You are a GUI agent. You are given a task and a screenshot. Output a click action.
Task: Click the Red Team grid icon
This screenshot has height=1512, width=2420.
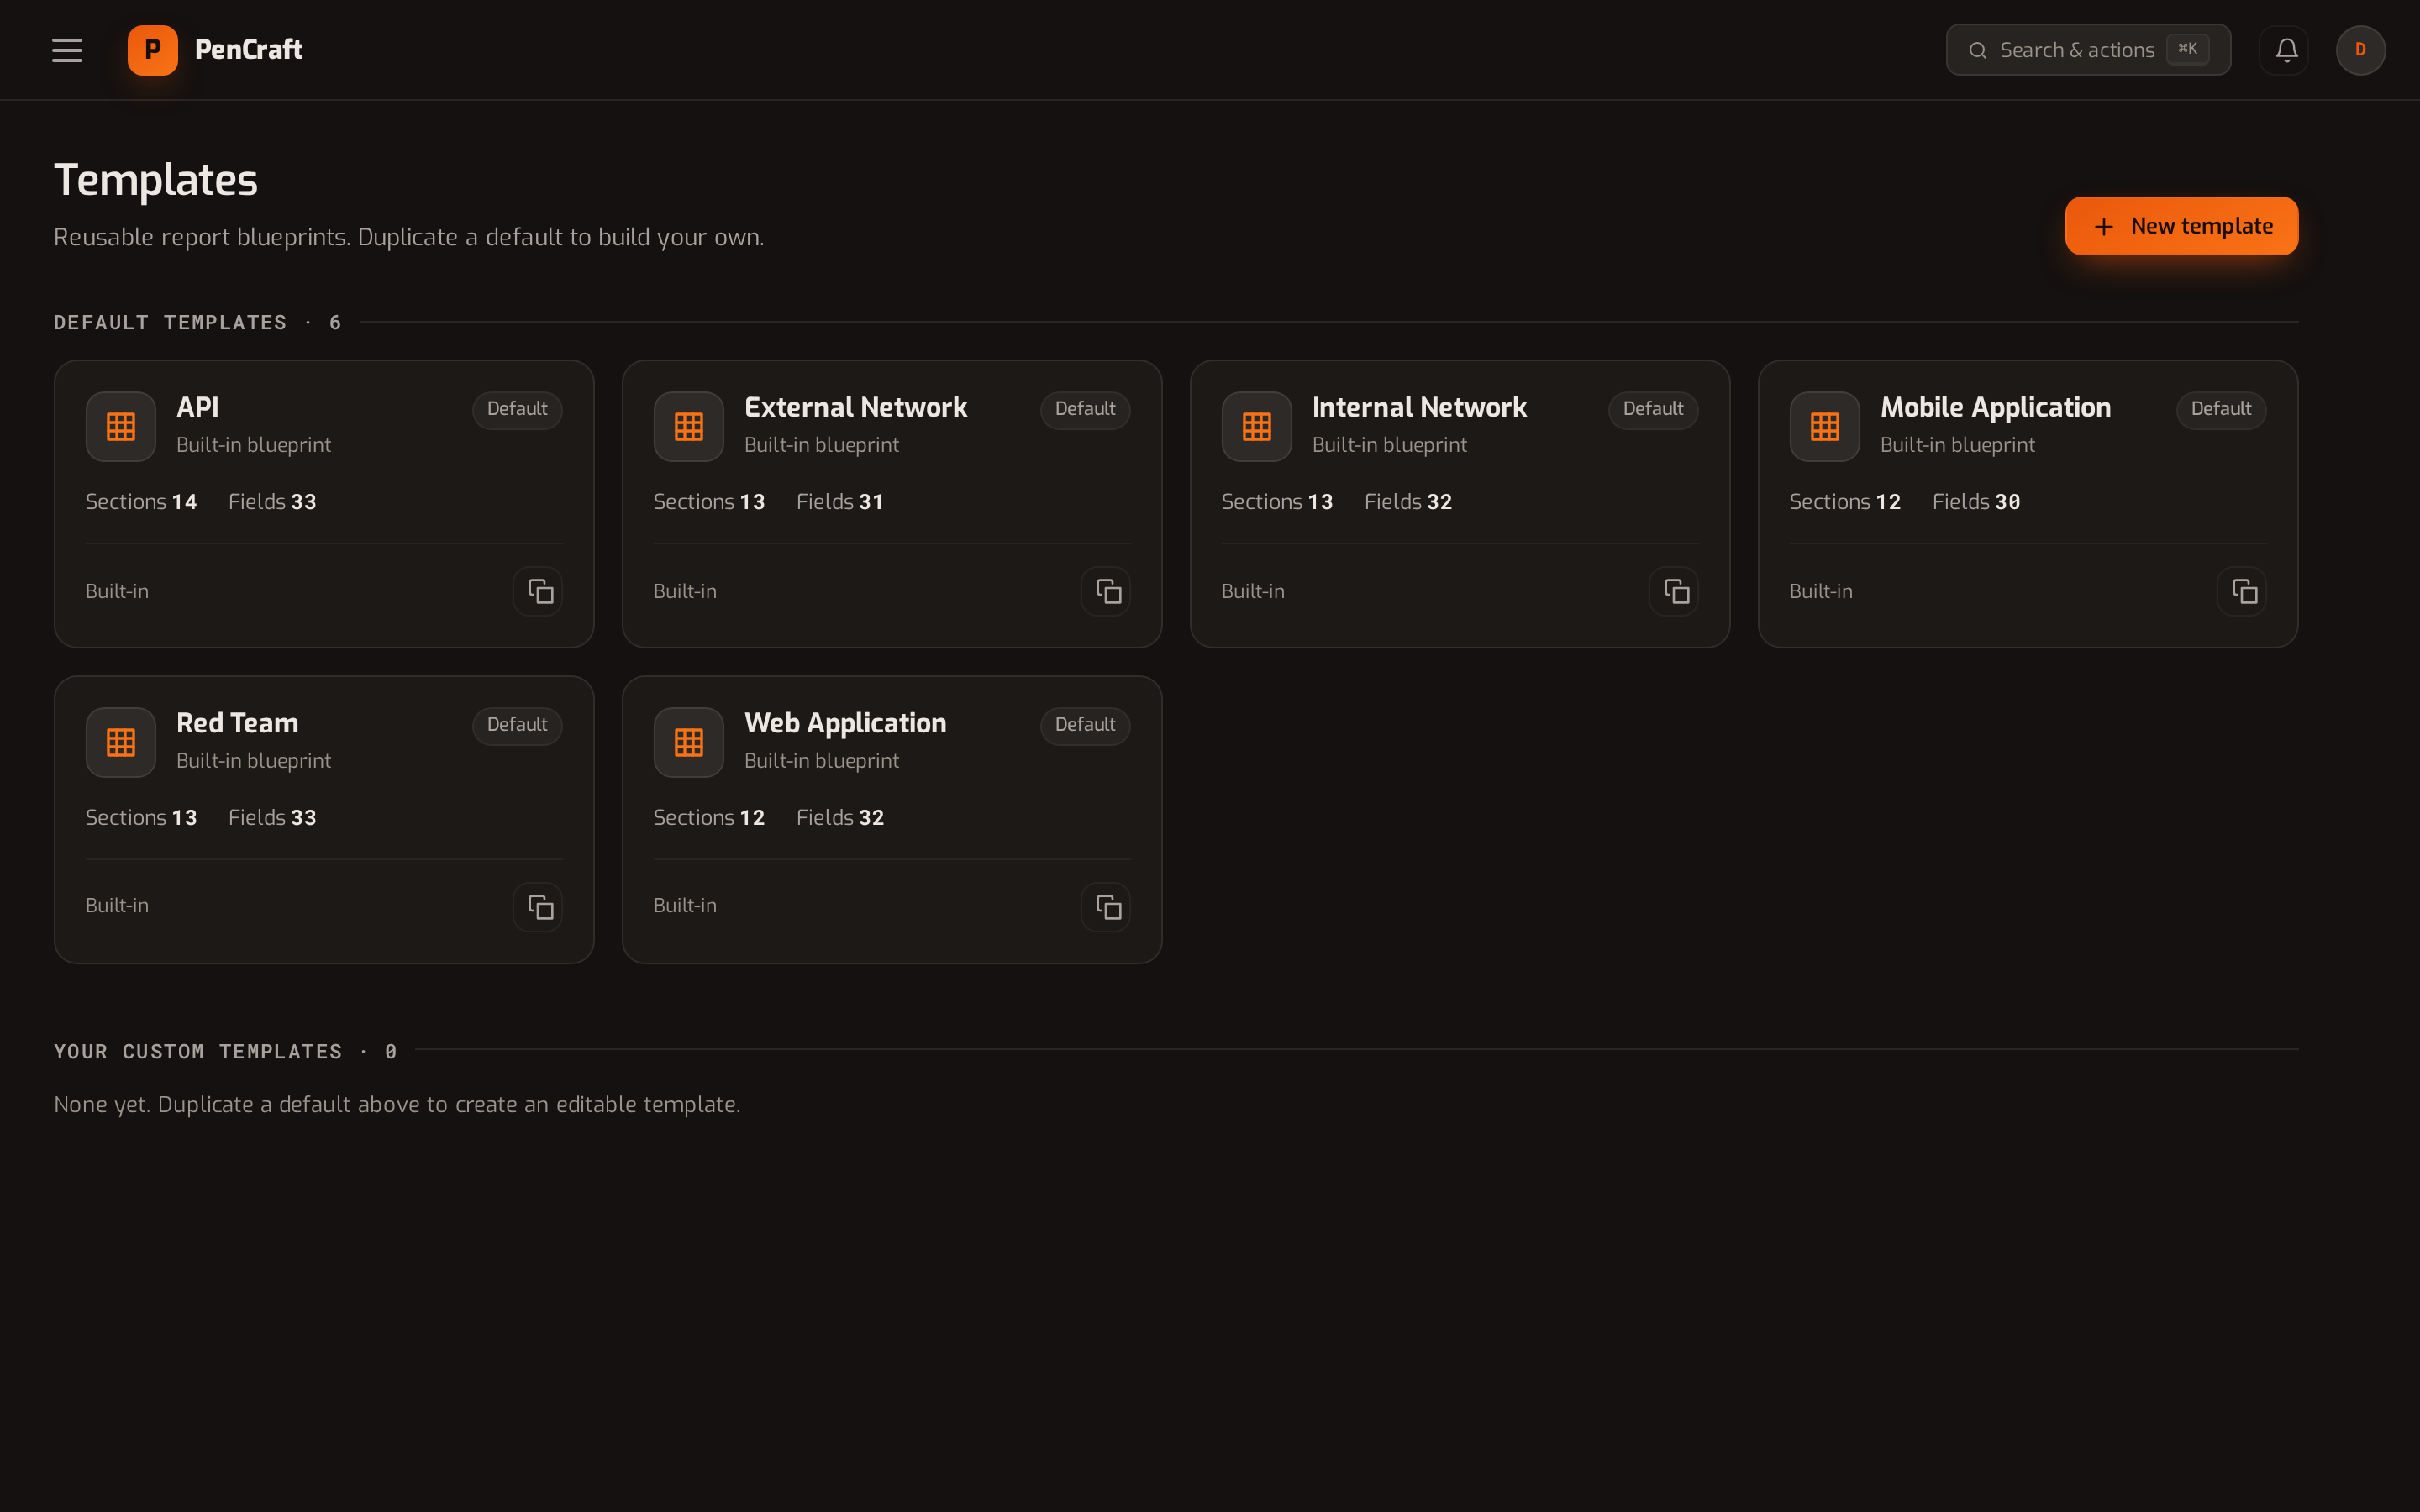pyautogui.click(x=121, y=743)
